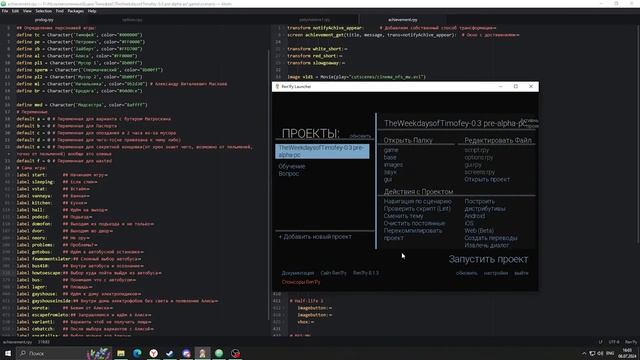This screenshot has width=640, height=360.
Task: Open the звук folder
Action: (x=390, y=172)
